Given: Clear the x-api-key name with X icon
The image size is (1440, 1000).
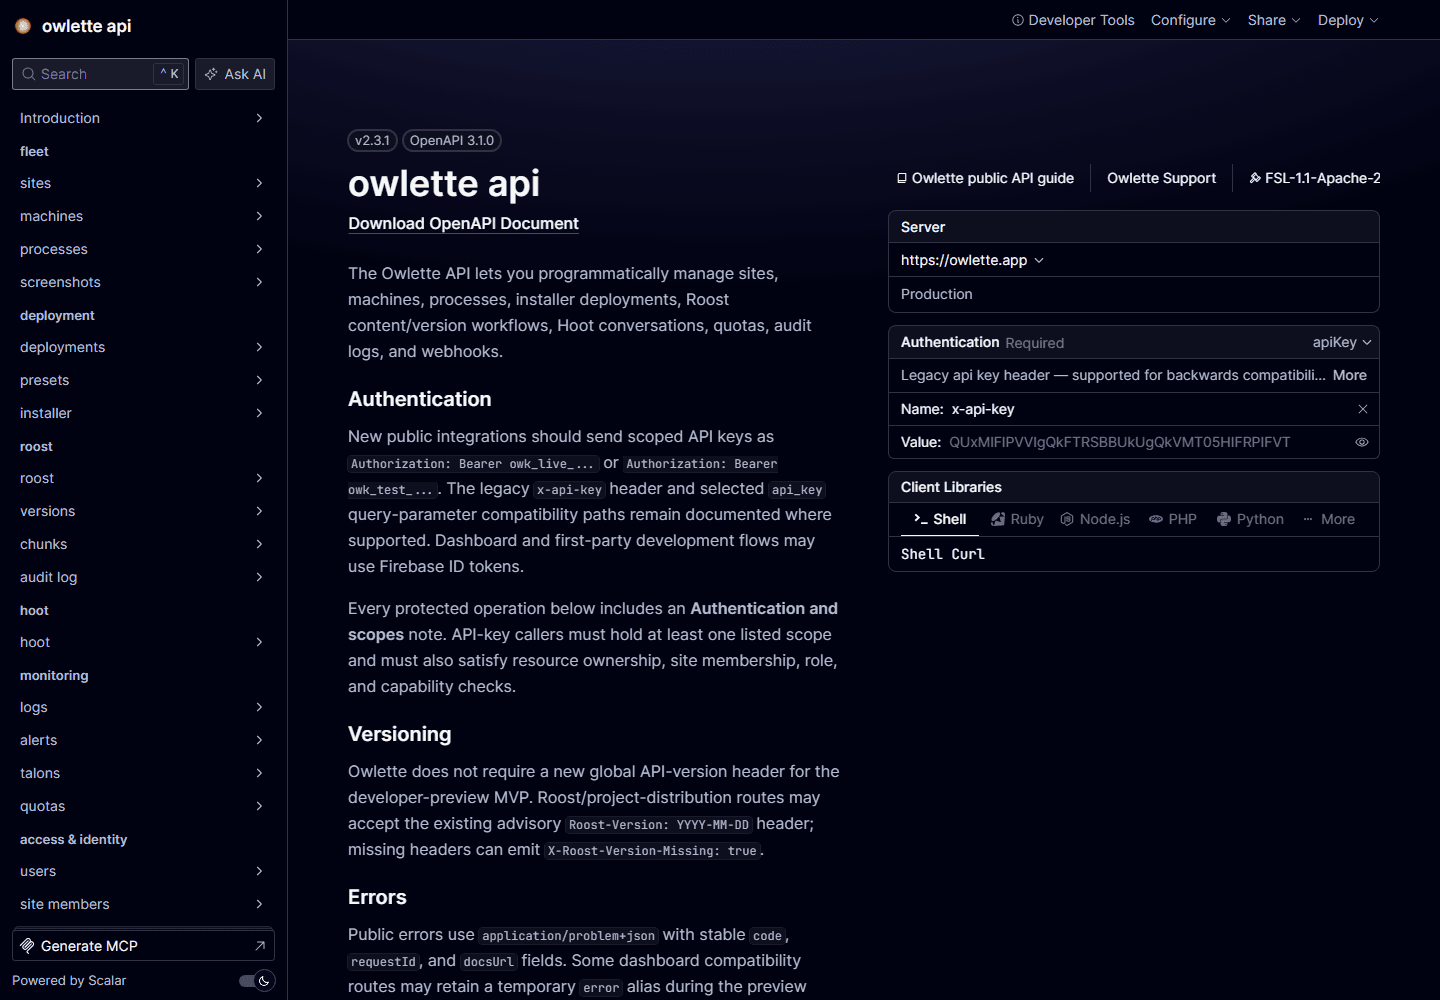Looking at the screenshot, I should [1362, 409].
